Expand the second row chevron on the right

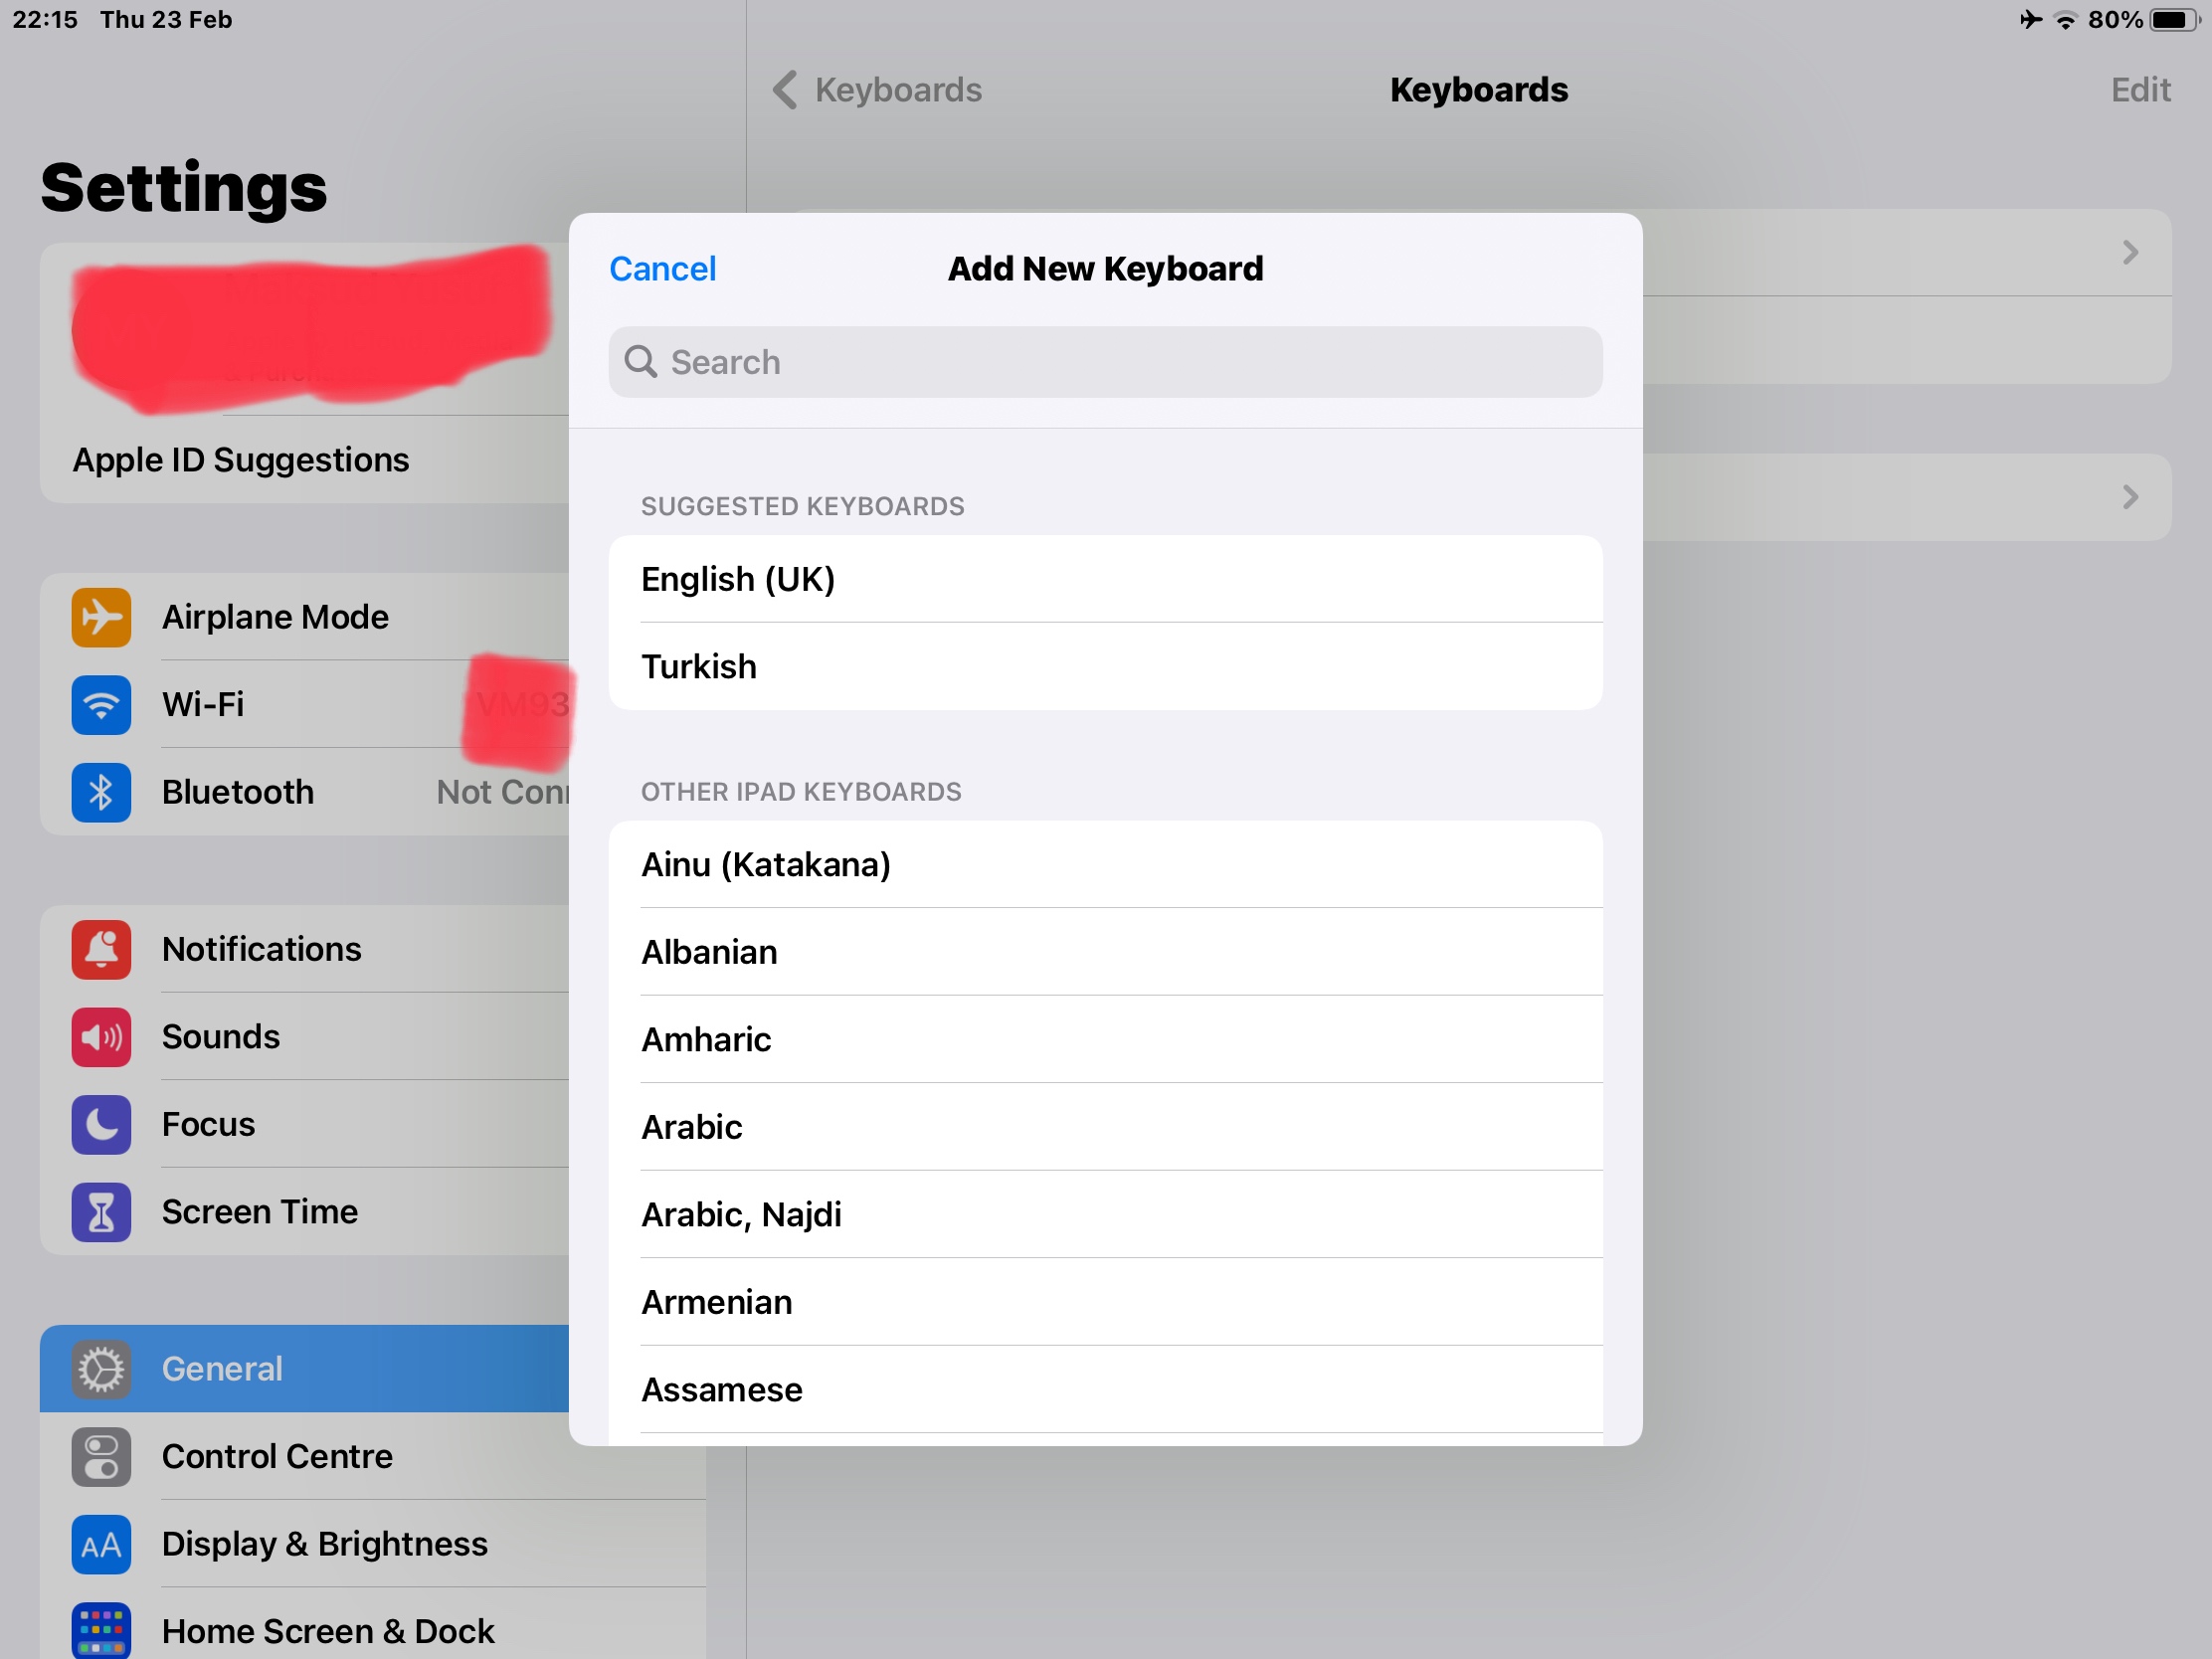pos(2130,497)
